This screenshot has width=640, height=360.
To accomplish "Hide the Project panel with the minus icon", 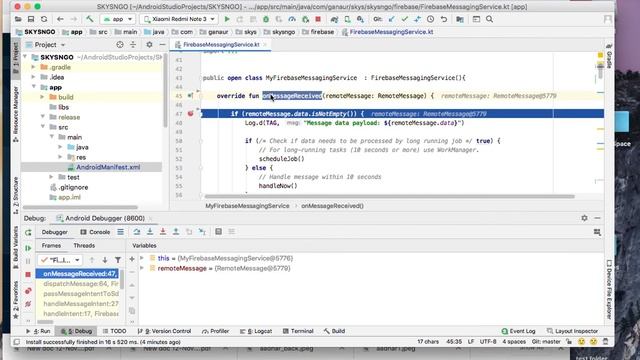I will 162,44.
